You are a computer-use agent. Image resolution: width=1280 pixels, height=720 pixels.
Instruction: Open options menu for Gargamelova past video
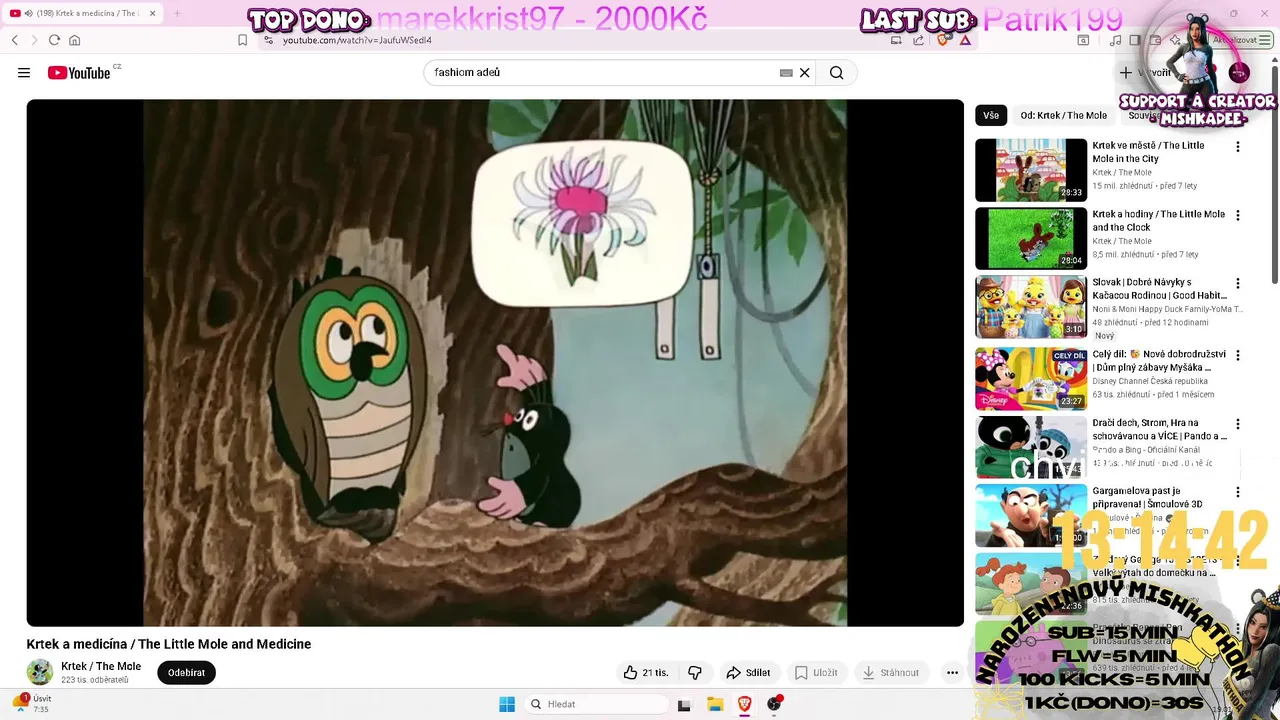point(1237,492)
